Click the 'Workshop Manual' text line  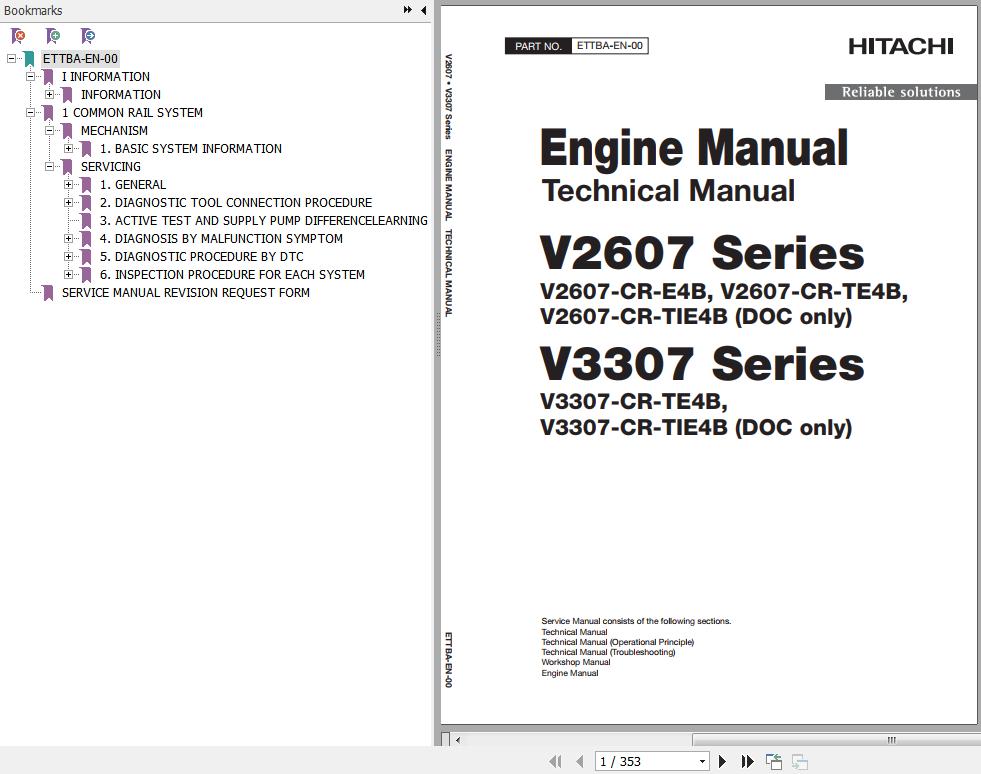(x=576, y=662)
